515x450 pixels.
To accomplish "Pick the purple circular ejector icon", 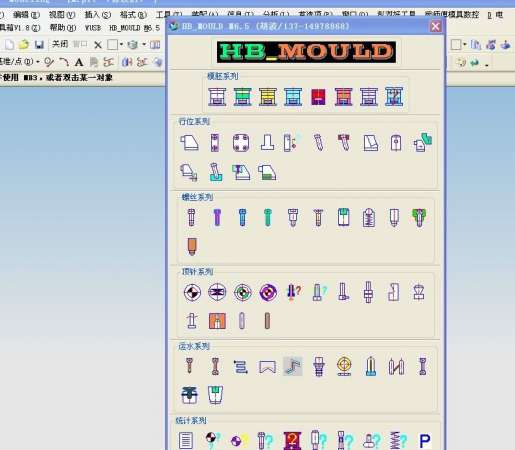I will [x=268, y=292].
